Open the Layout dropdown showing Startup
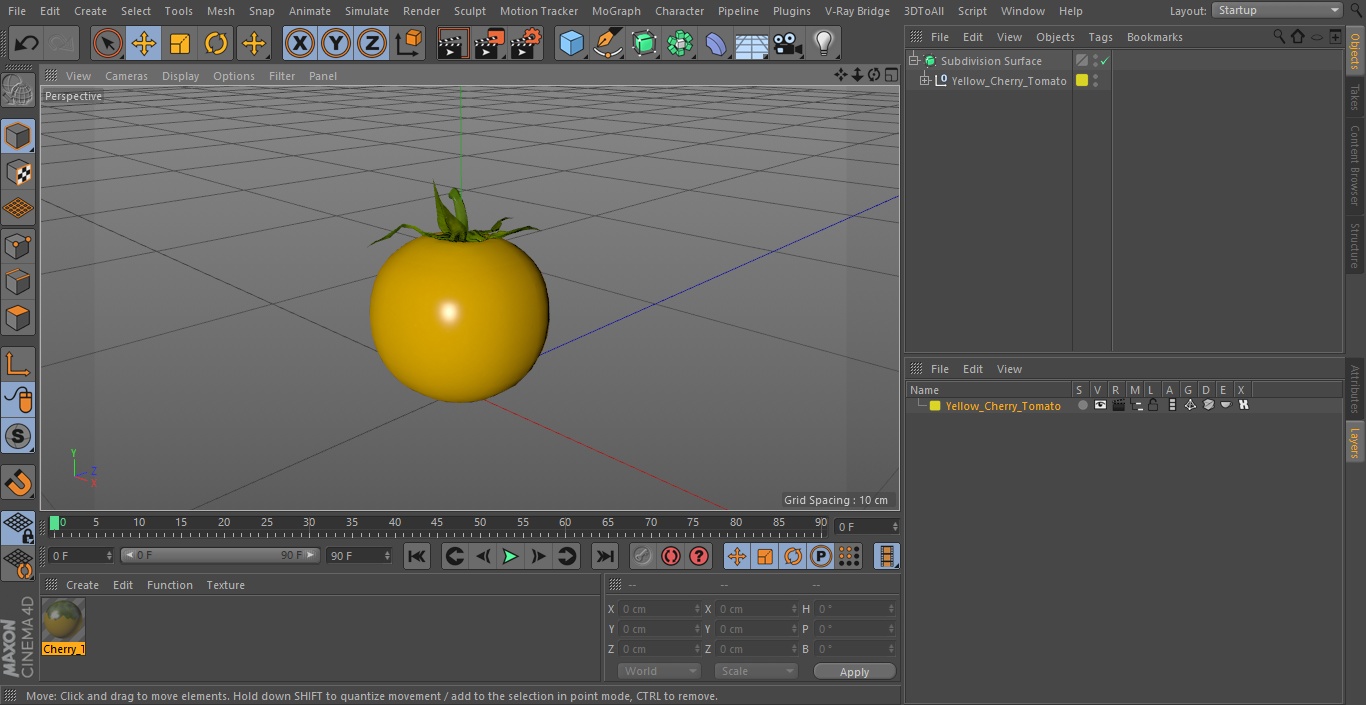 [x=1277, y=10]
